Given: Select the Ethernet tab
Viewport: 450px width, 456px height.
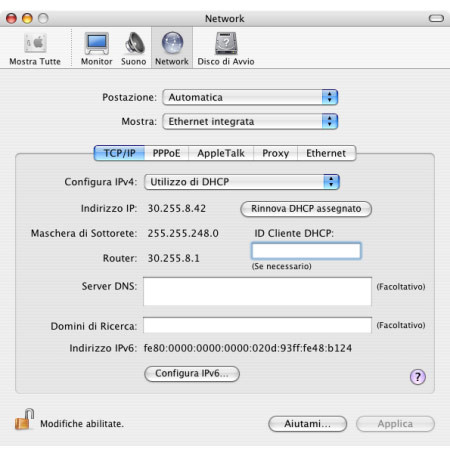Looking at the screenshot, I should pos(326,153).
